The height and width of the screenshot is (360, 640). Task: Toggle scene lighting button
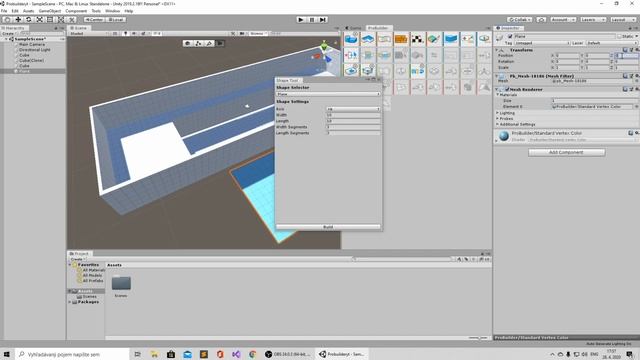click(126, 33)
